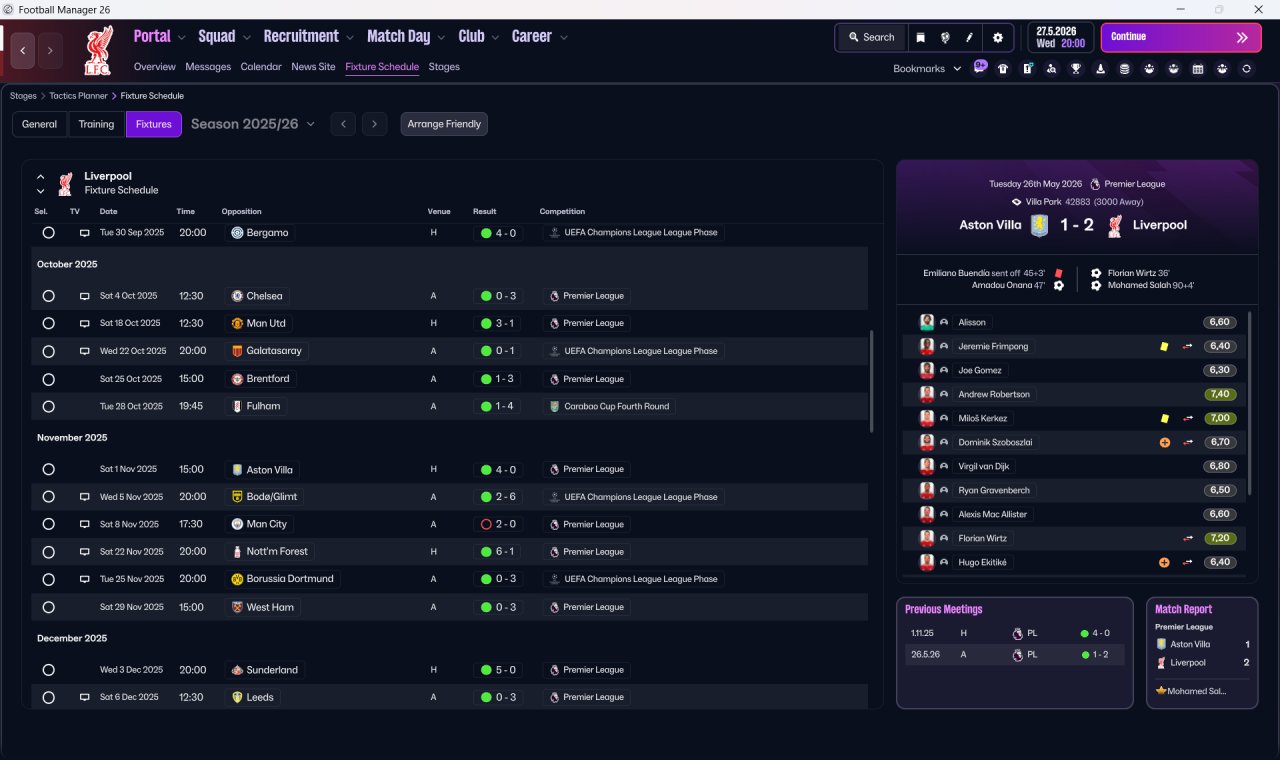The image size is (1280, 760).
Task: Open the Messages tab
Action: click(208, 67)
